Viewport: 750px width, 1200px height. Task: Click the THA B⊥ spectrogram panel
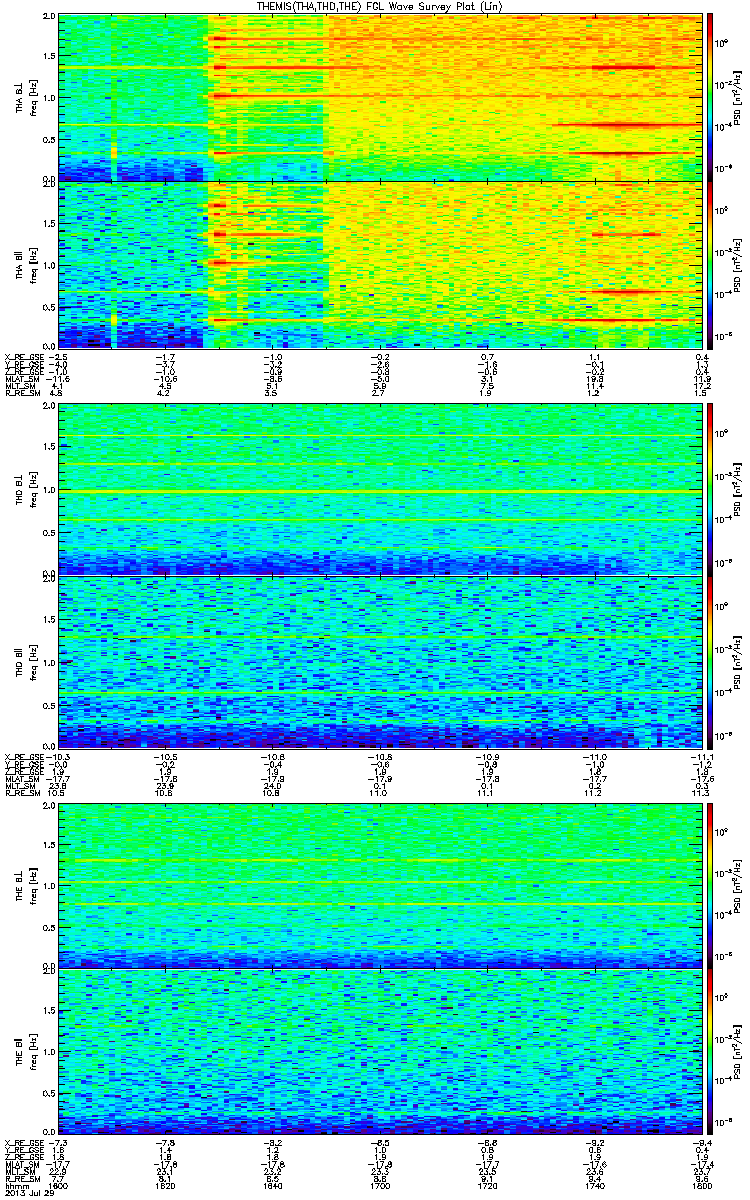[379, 97]
